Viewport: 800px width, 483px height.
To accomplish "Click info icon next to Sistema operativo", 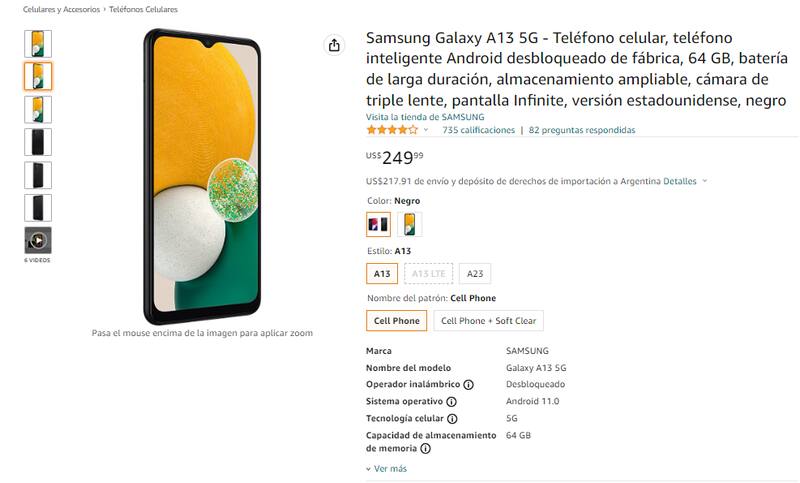I will pyautogui.click(x=452, y=402).
